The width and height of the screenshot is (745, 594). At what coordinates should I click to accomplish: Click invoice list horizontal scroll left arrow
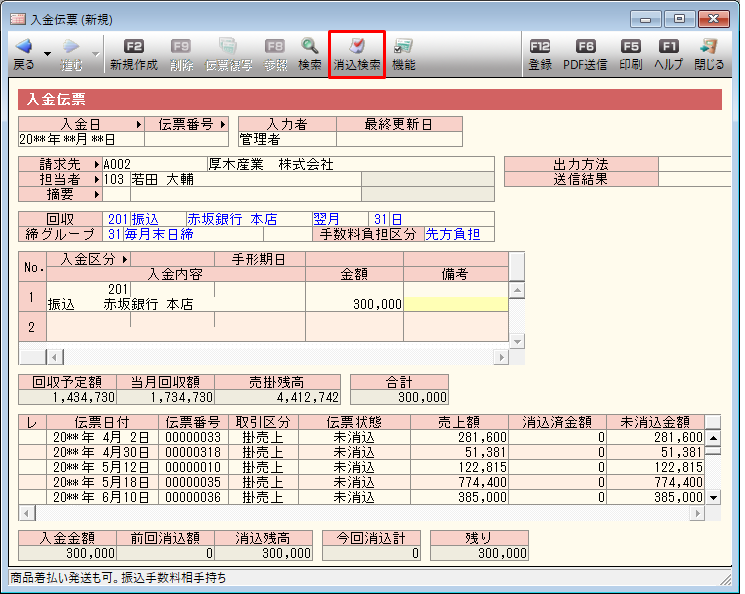[27, 514]
